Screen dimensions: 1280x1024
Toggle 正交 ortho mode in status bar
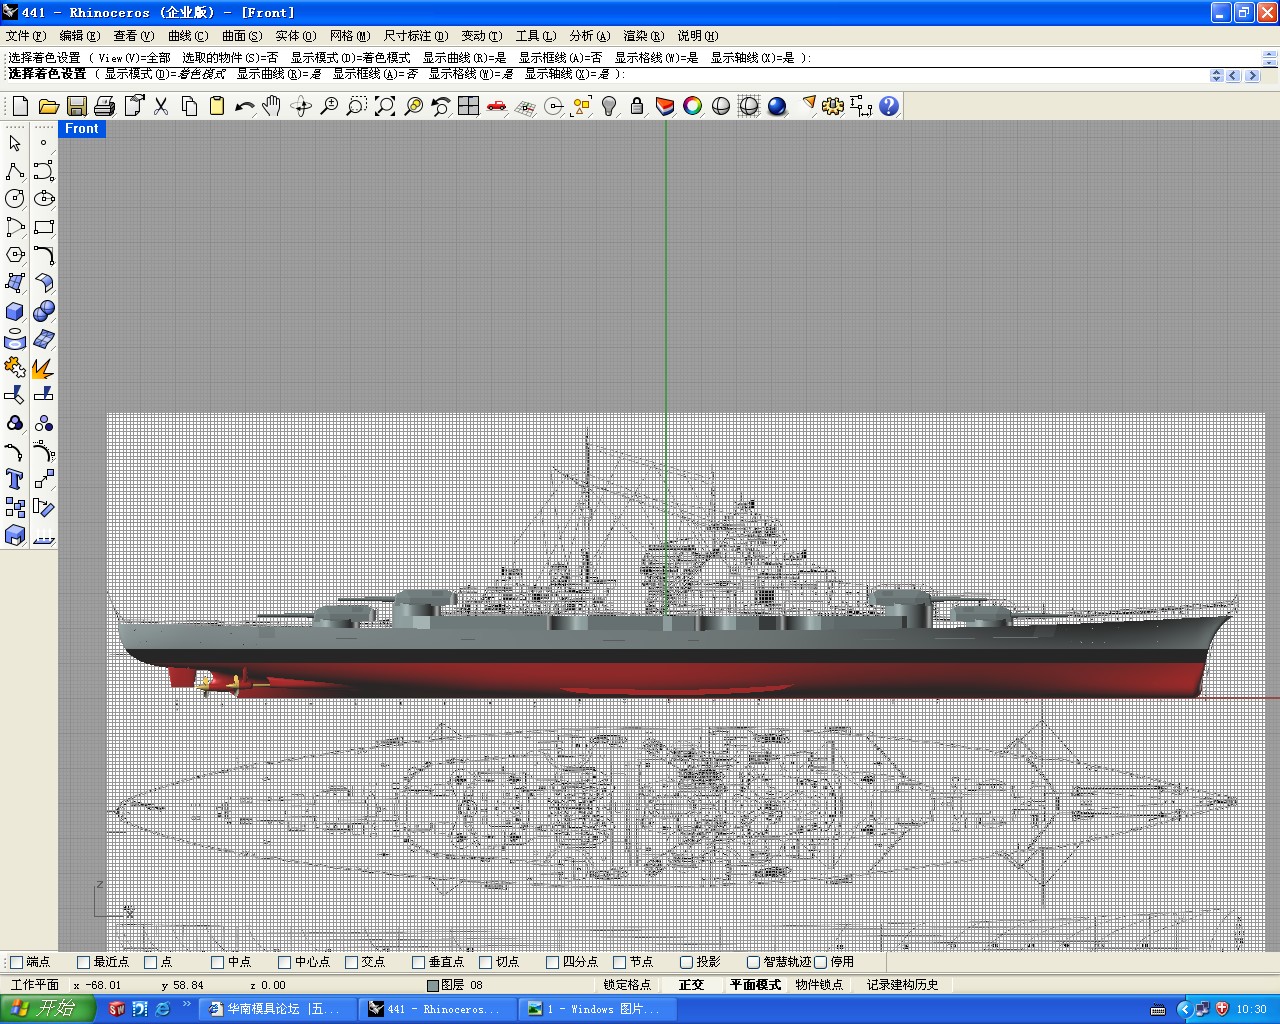[691, 985]
